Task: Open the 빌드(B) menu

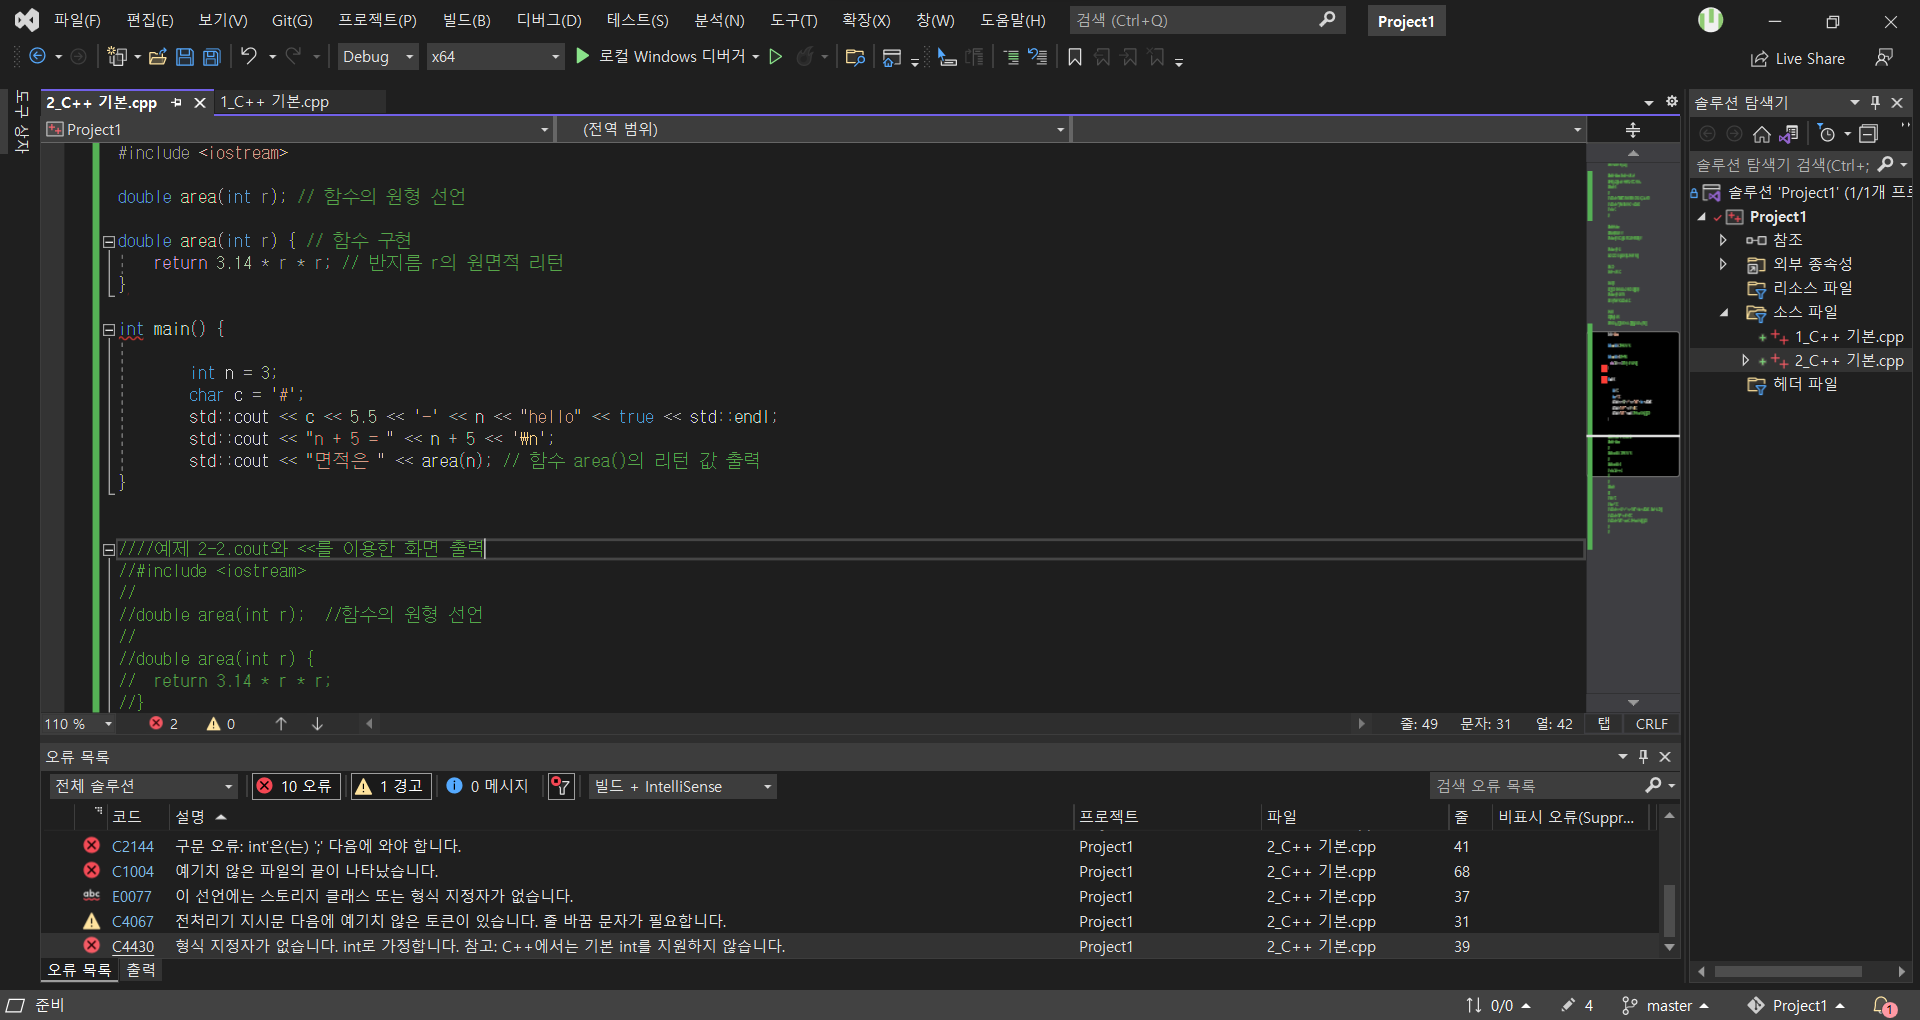Action: pyautogui.click(x=466, y=20)
